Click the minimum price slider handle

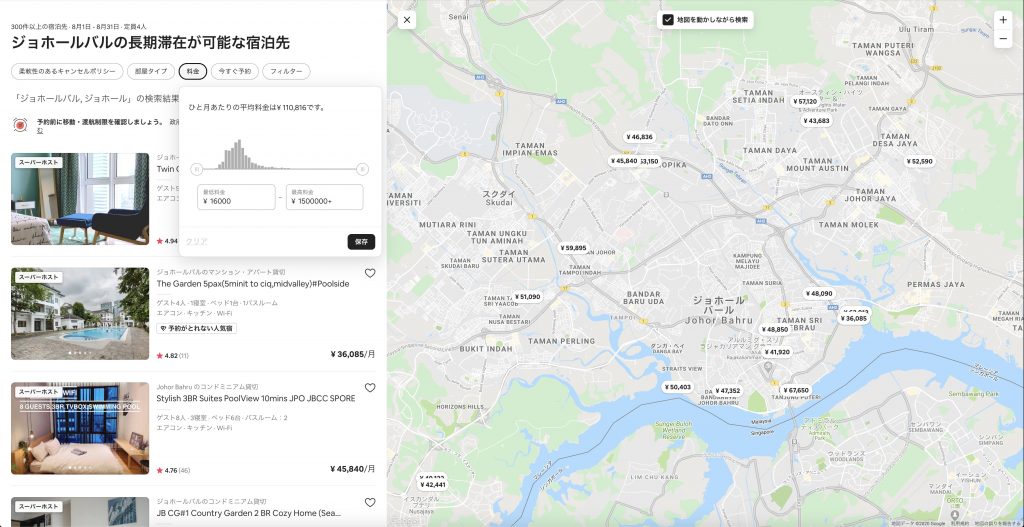(197, 169)
